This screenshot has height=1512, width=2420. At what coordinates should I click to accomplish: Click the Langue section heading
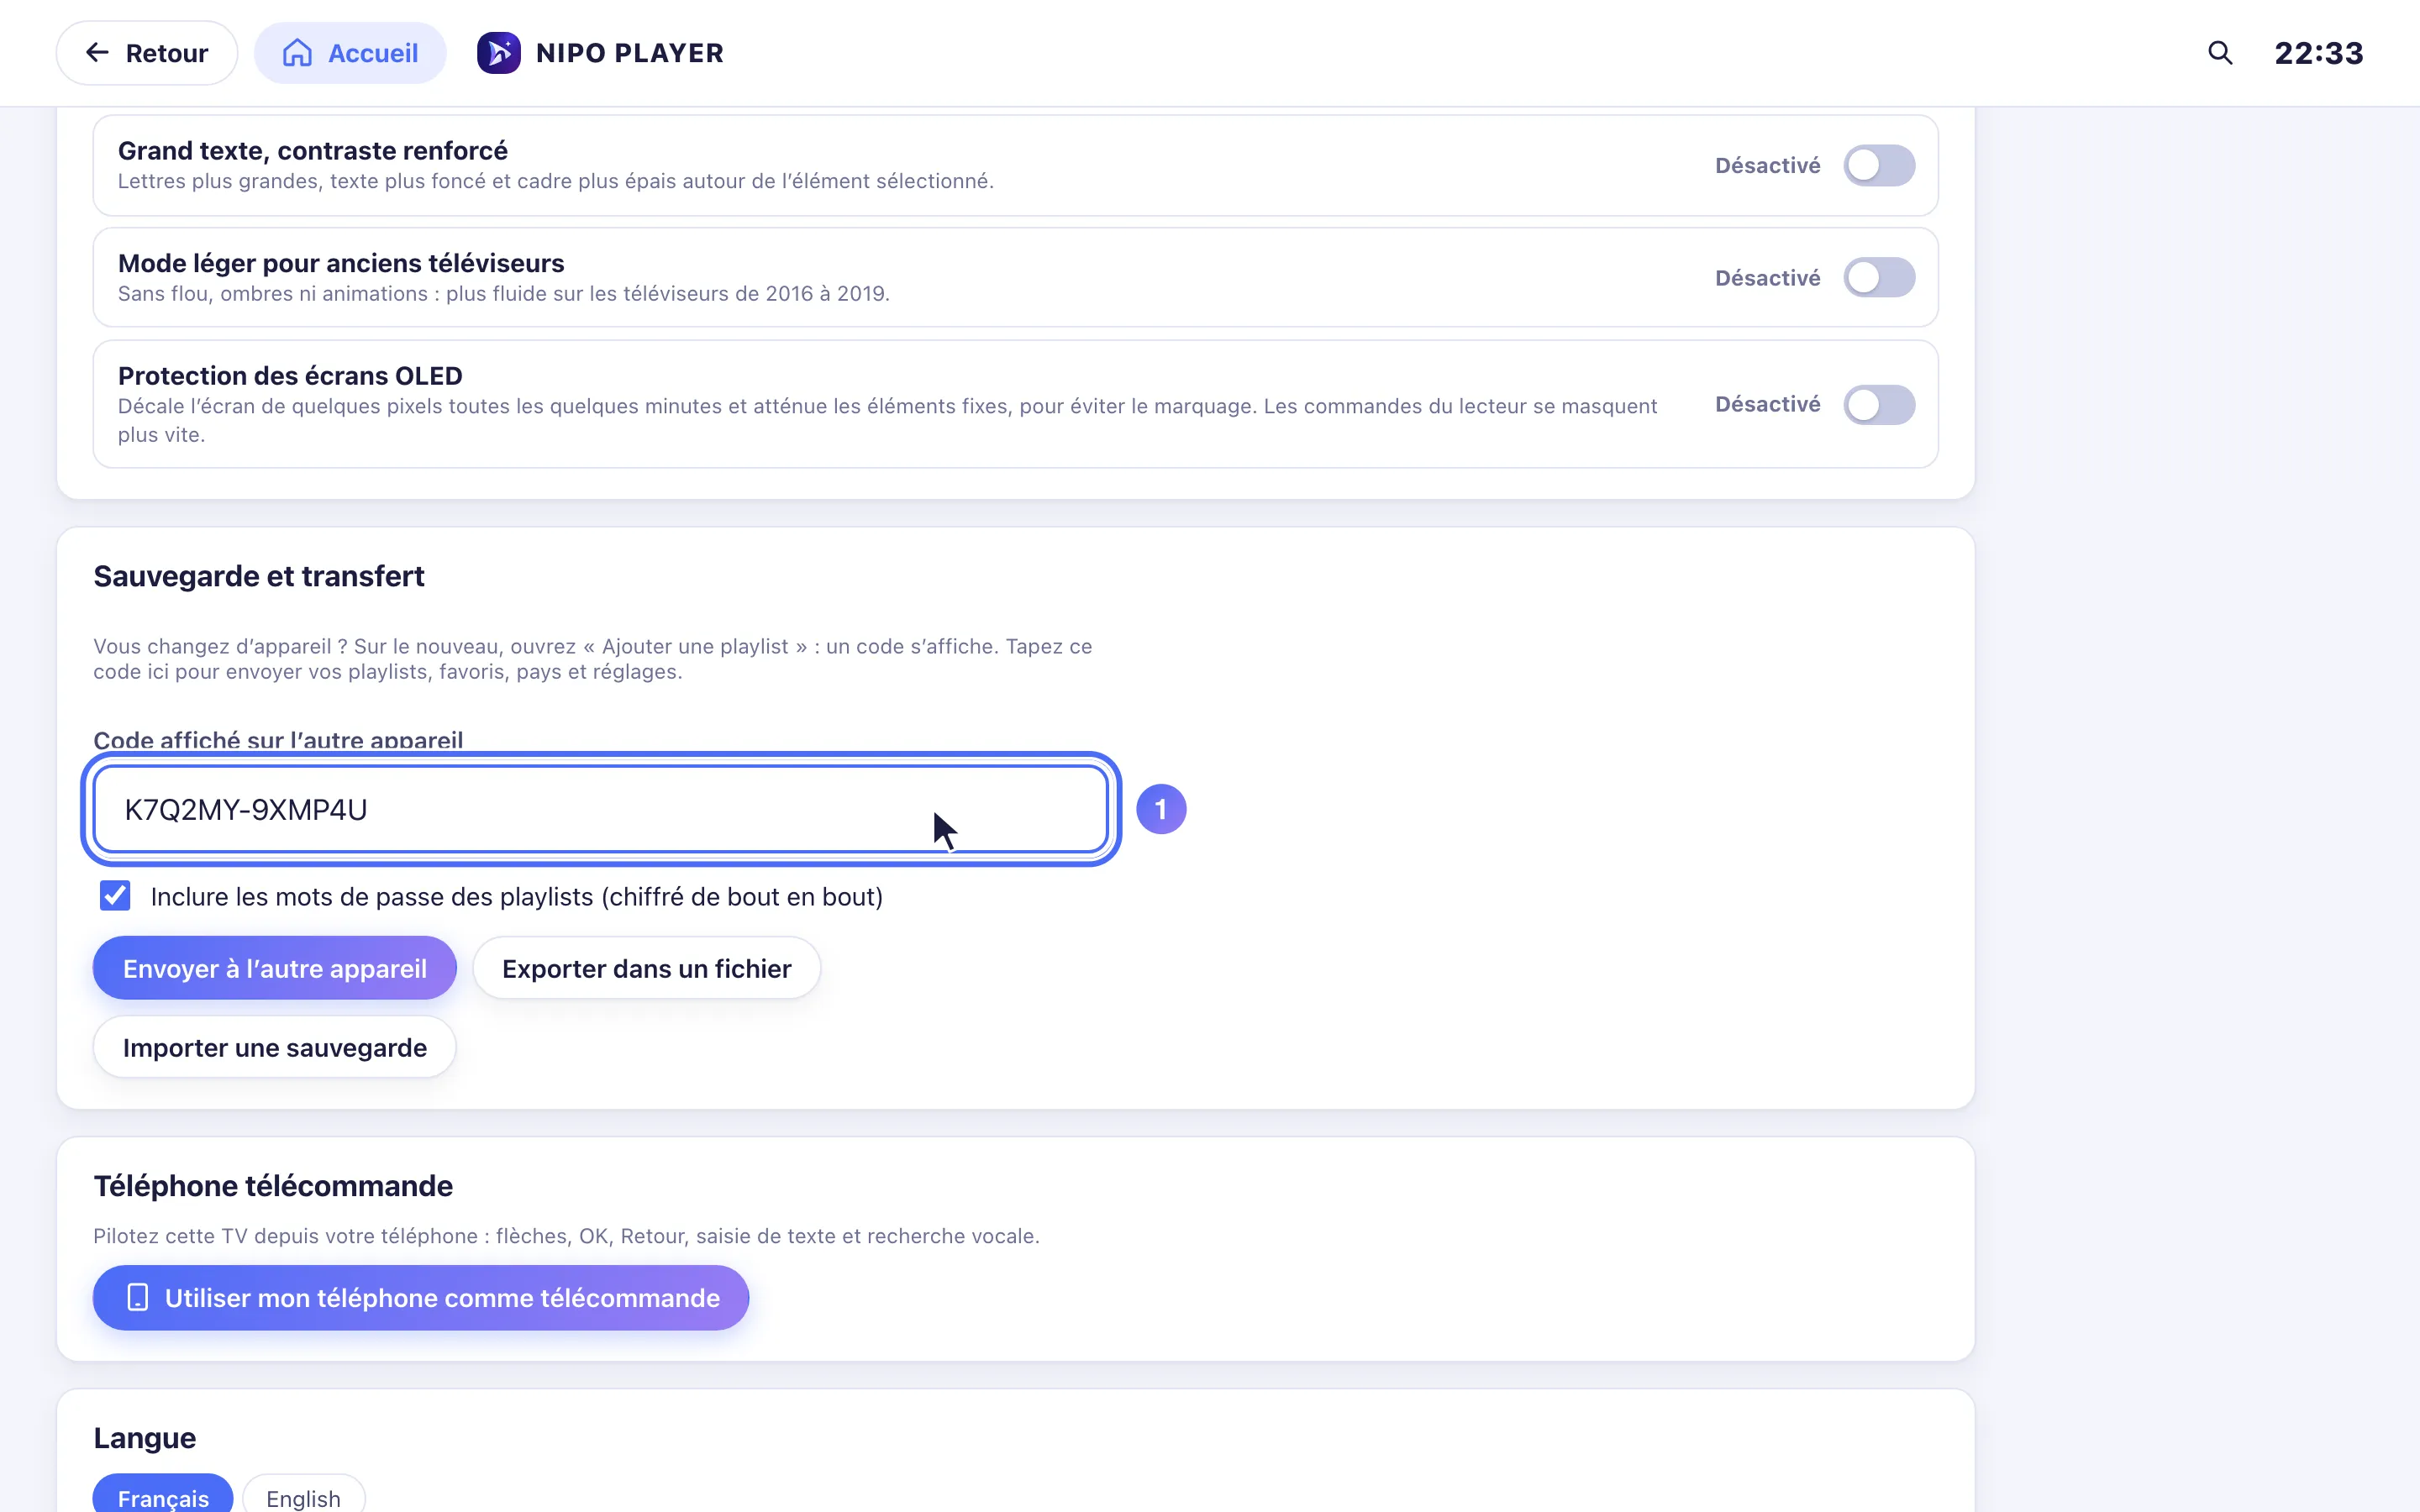(145, 1438)
